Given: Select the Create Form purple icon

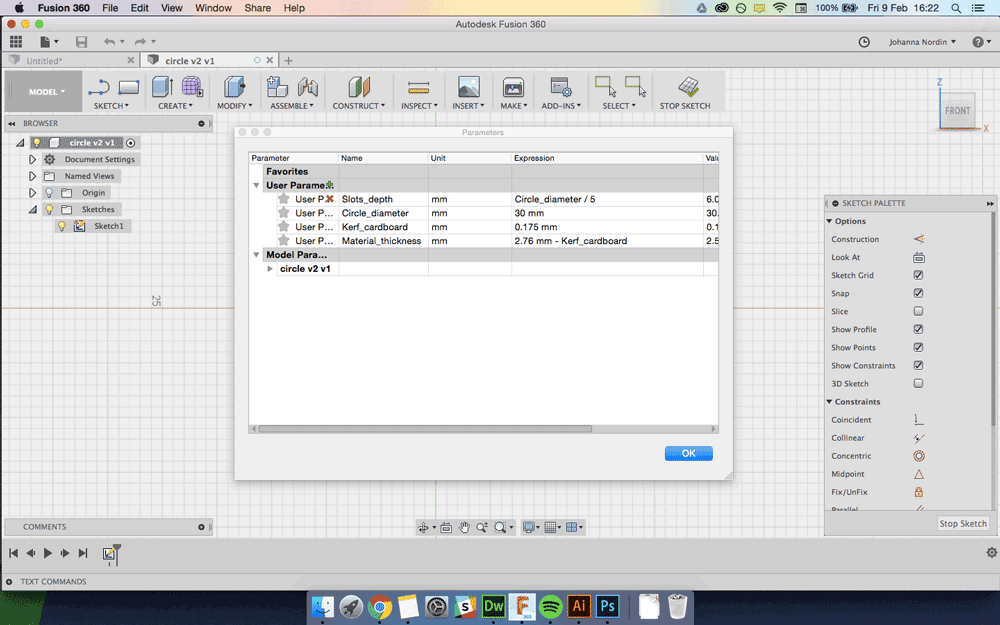Looking at the screenshot, I should pos(192,87).
